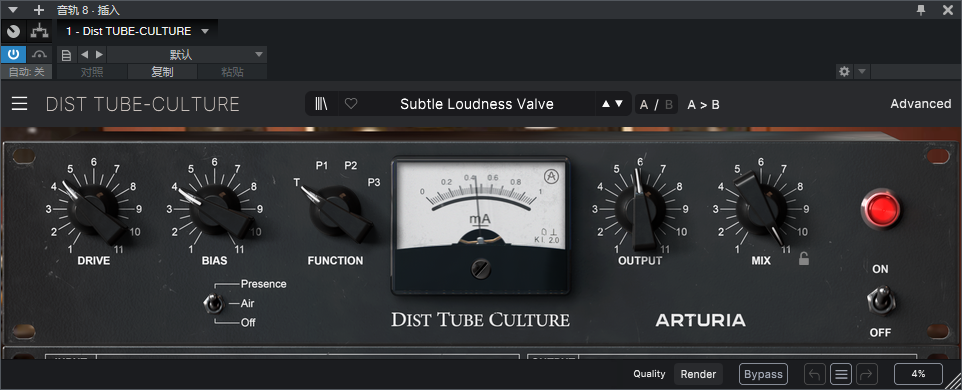962x390 pixels.
Task: Close the plugin window
Action: pyautogui.click(x=948, y=10)
